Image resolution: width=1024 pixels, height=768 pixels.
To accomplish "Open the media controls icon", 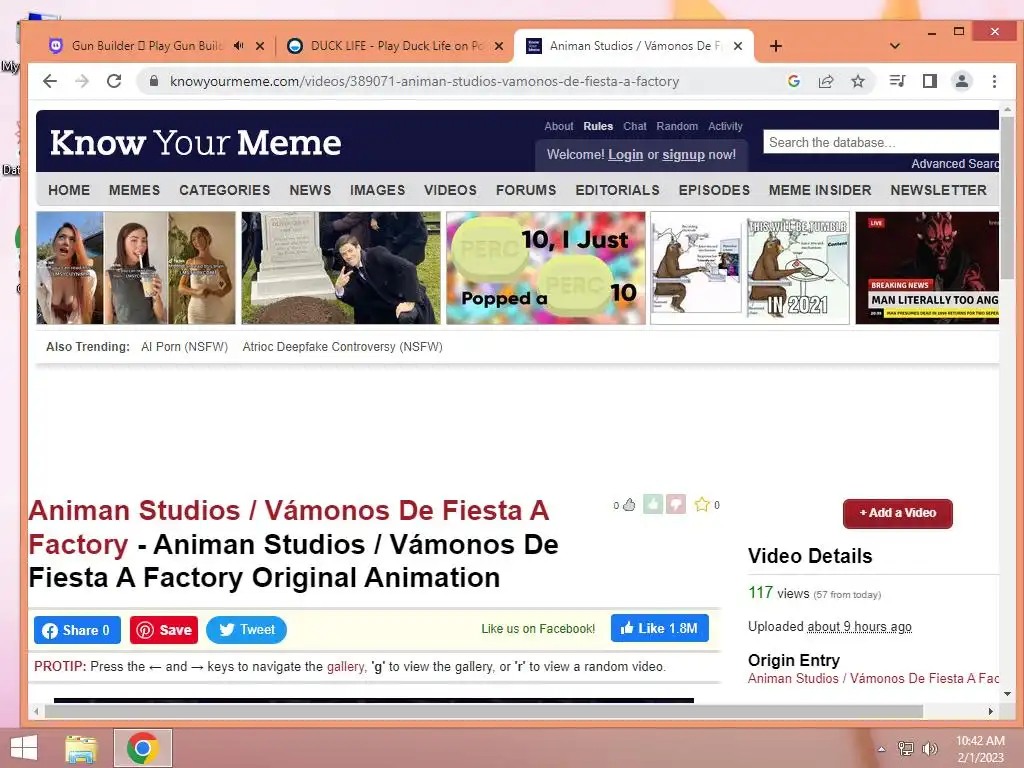I will (x=897, y=81).
